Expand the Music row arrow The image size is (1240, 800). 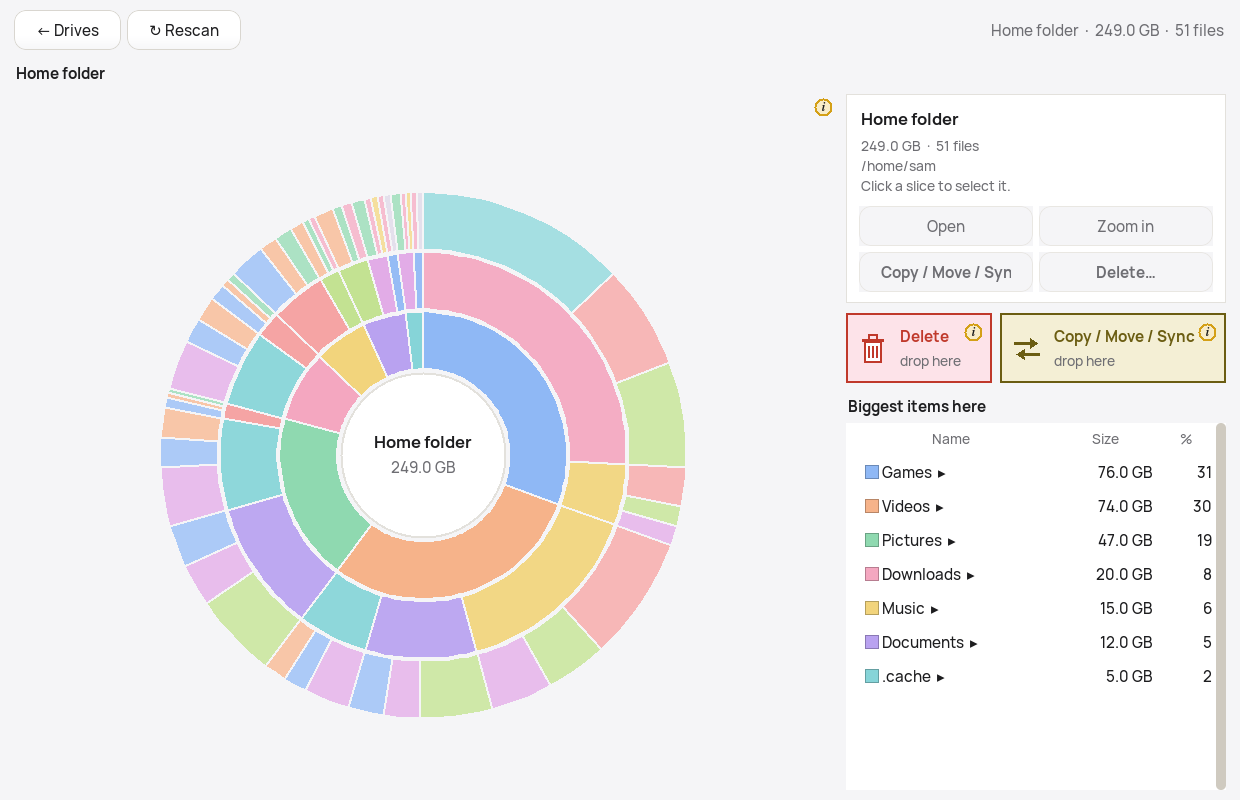(935, 609)
